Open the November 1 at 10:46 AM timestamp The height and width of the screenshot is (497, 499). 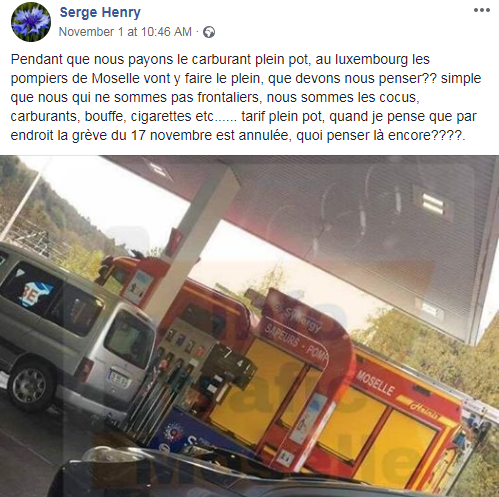click(125, 32)
